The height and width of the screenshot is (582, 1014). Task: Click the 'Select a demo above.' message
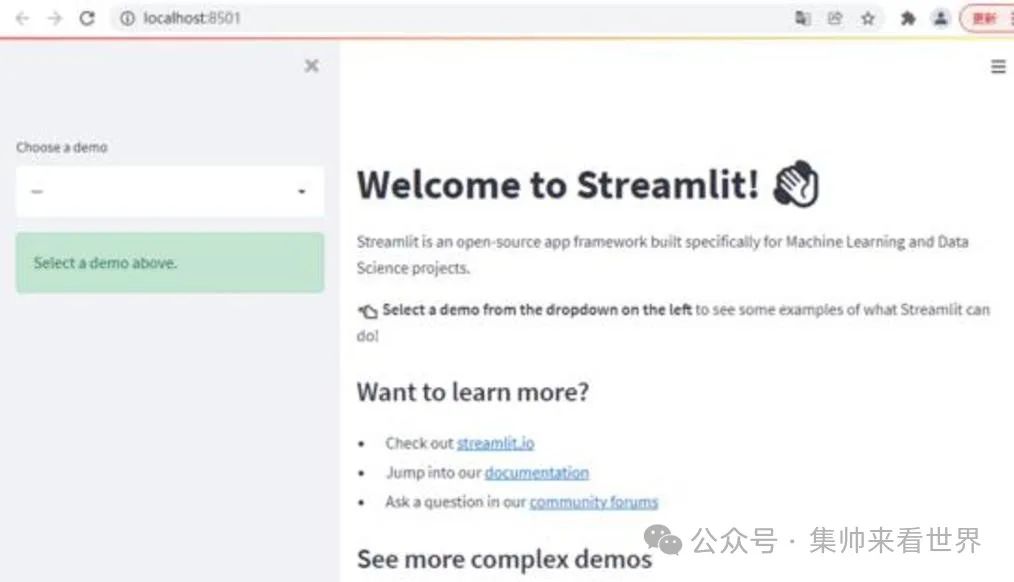tap(170, 263)
